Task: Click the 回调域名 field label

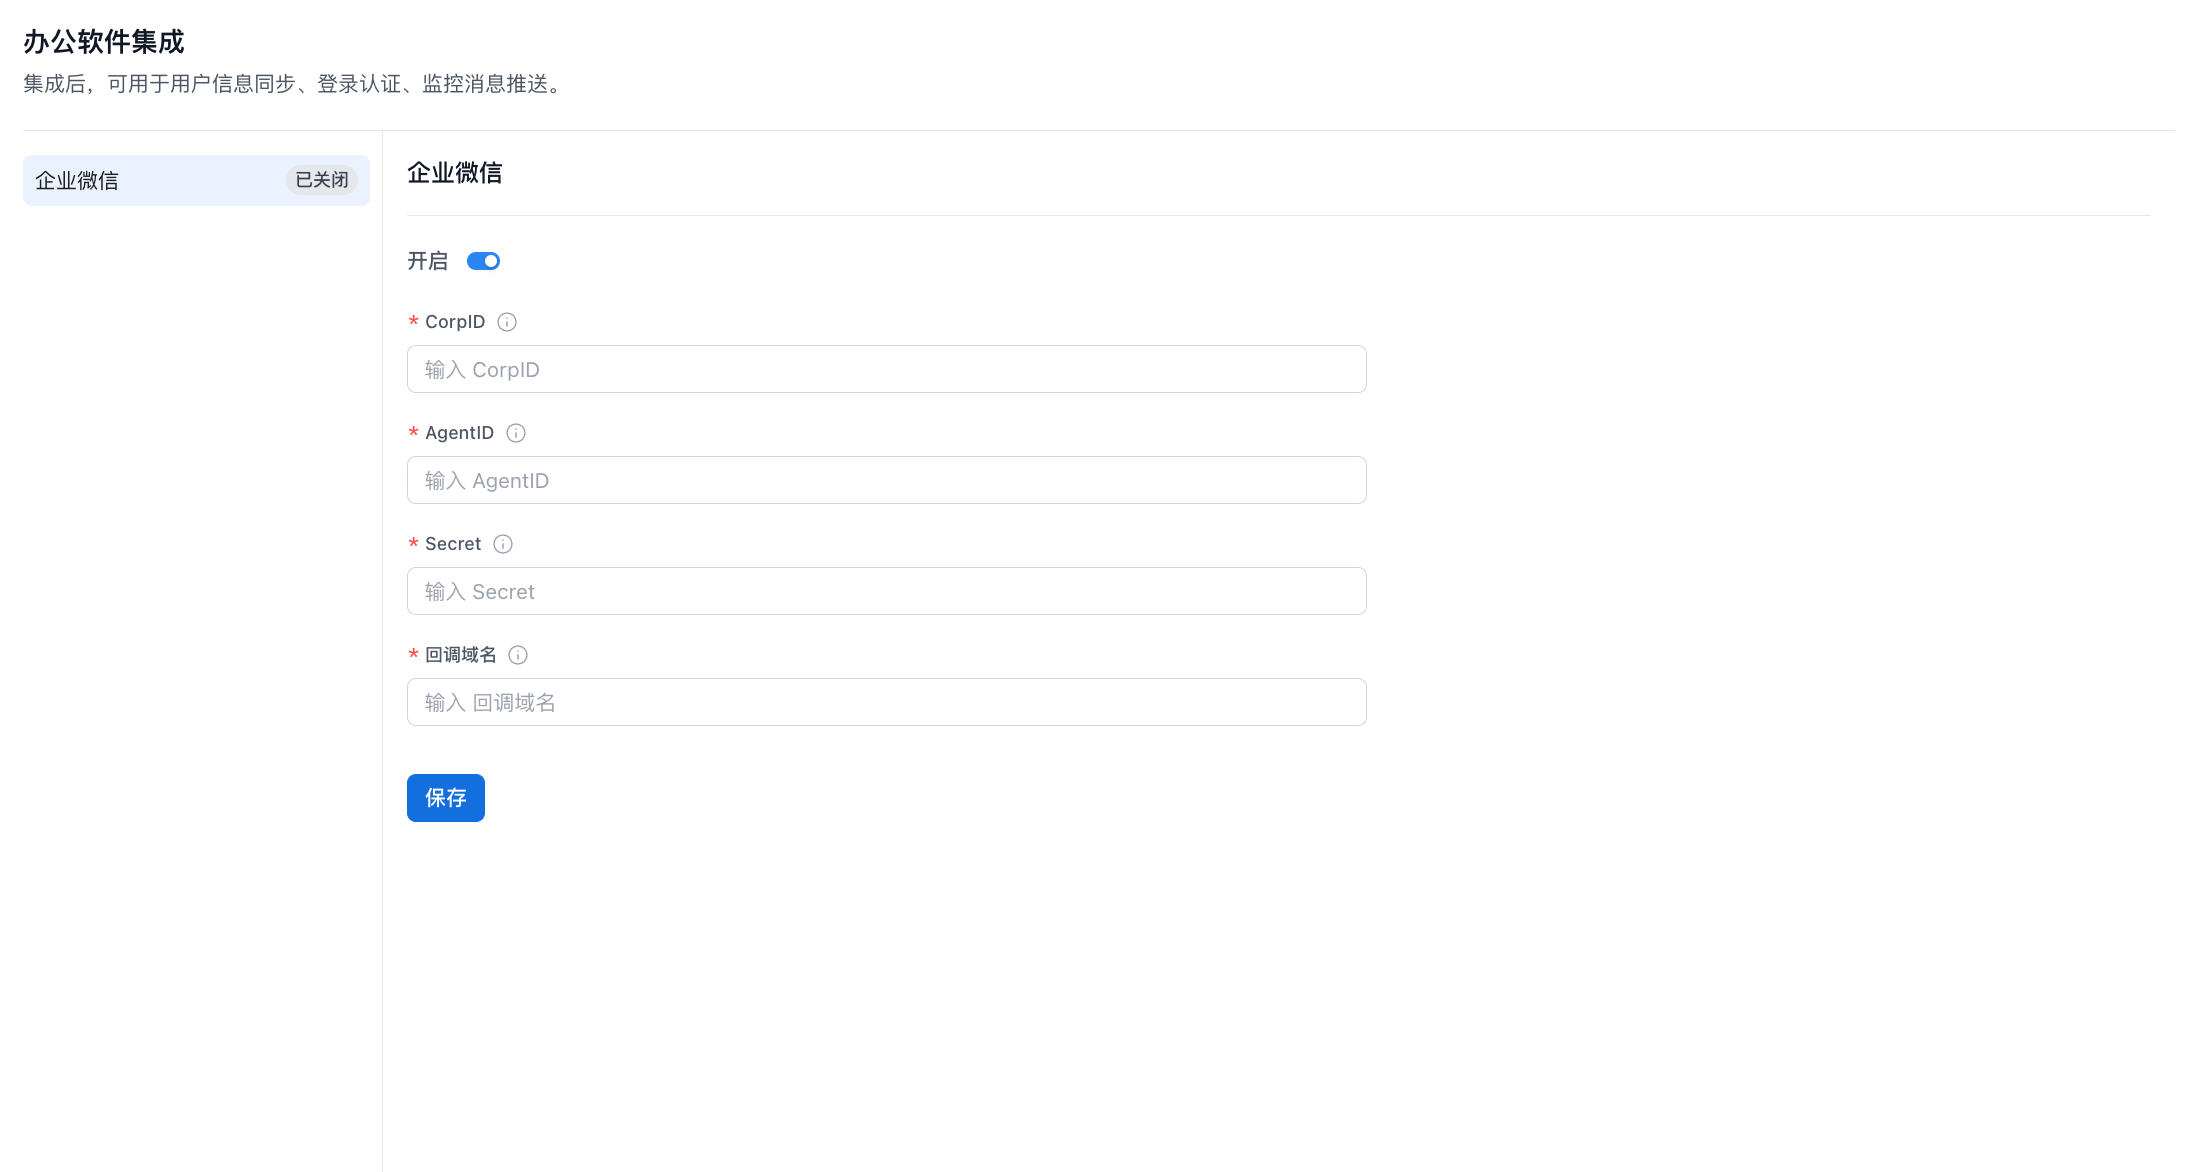Action: (460, 655)
